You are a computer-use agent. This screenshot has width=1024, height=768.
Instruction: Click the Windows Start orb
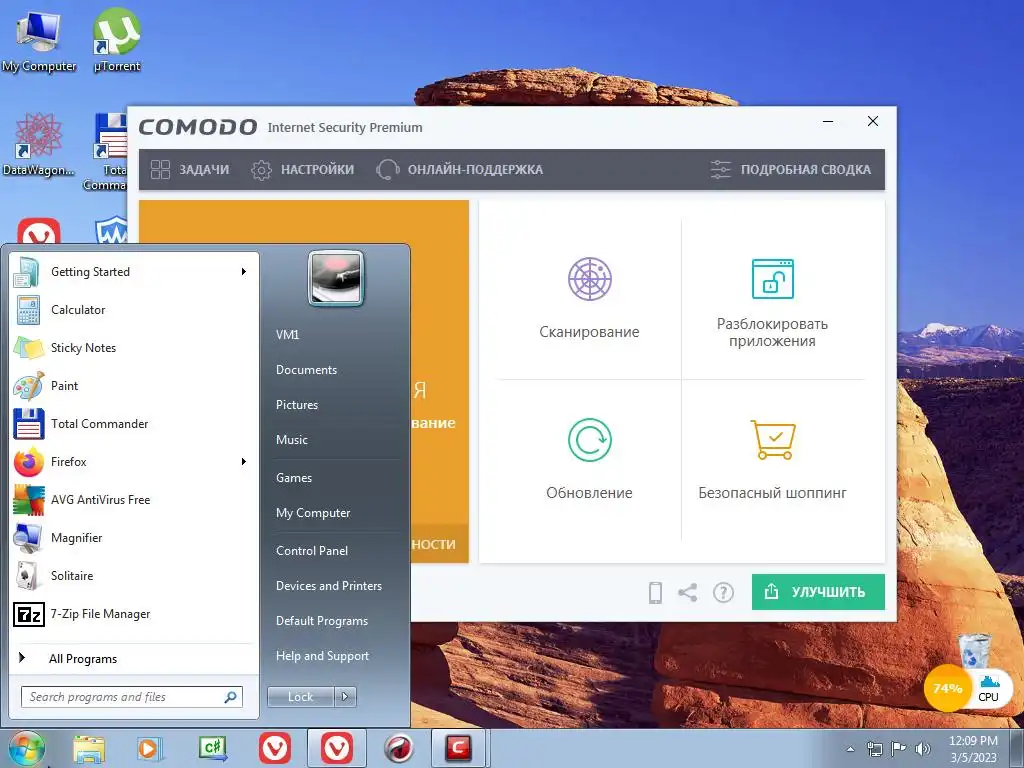pos(26,748)
